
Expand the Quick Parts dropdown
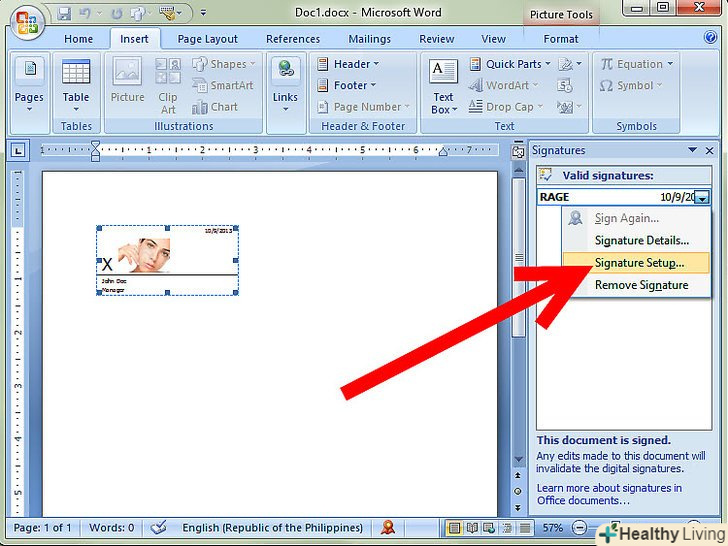pyautogui.click(x=548, y=64)
